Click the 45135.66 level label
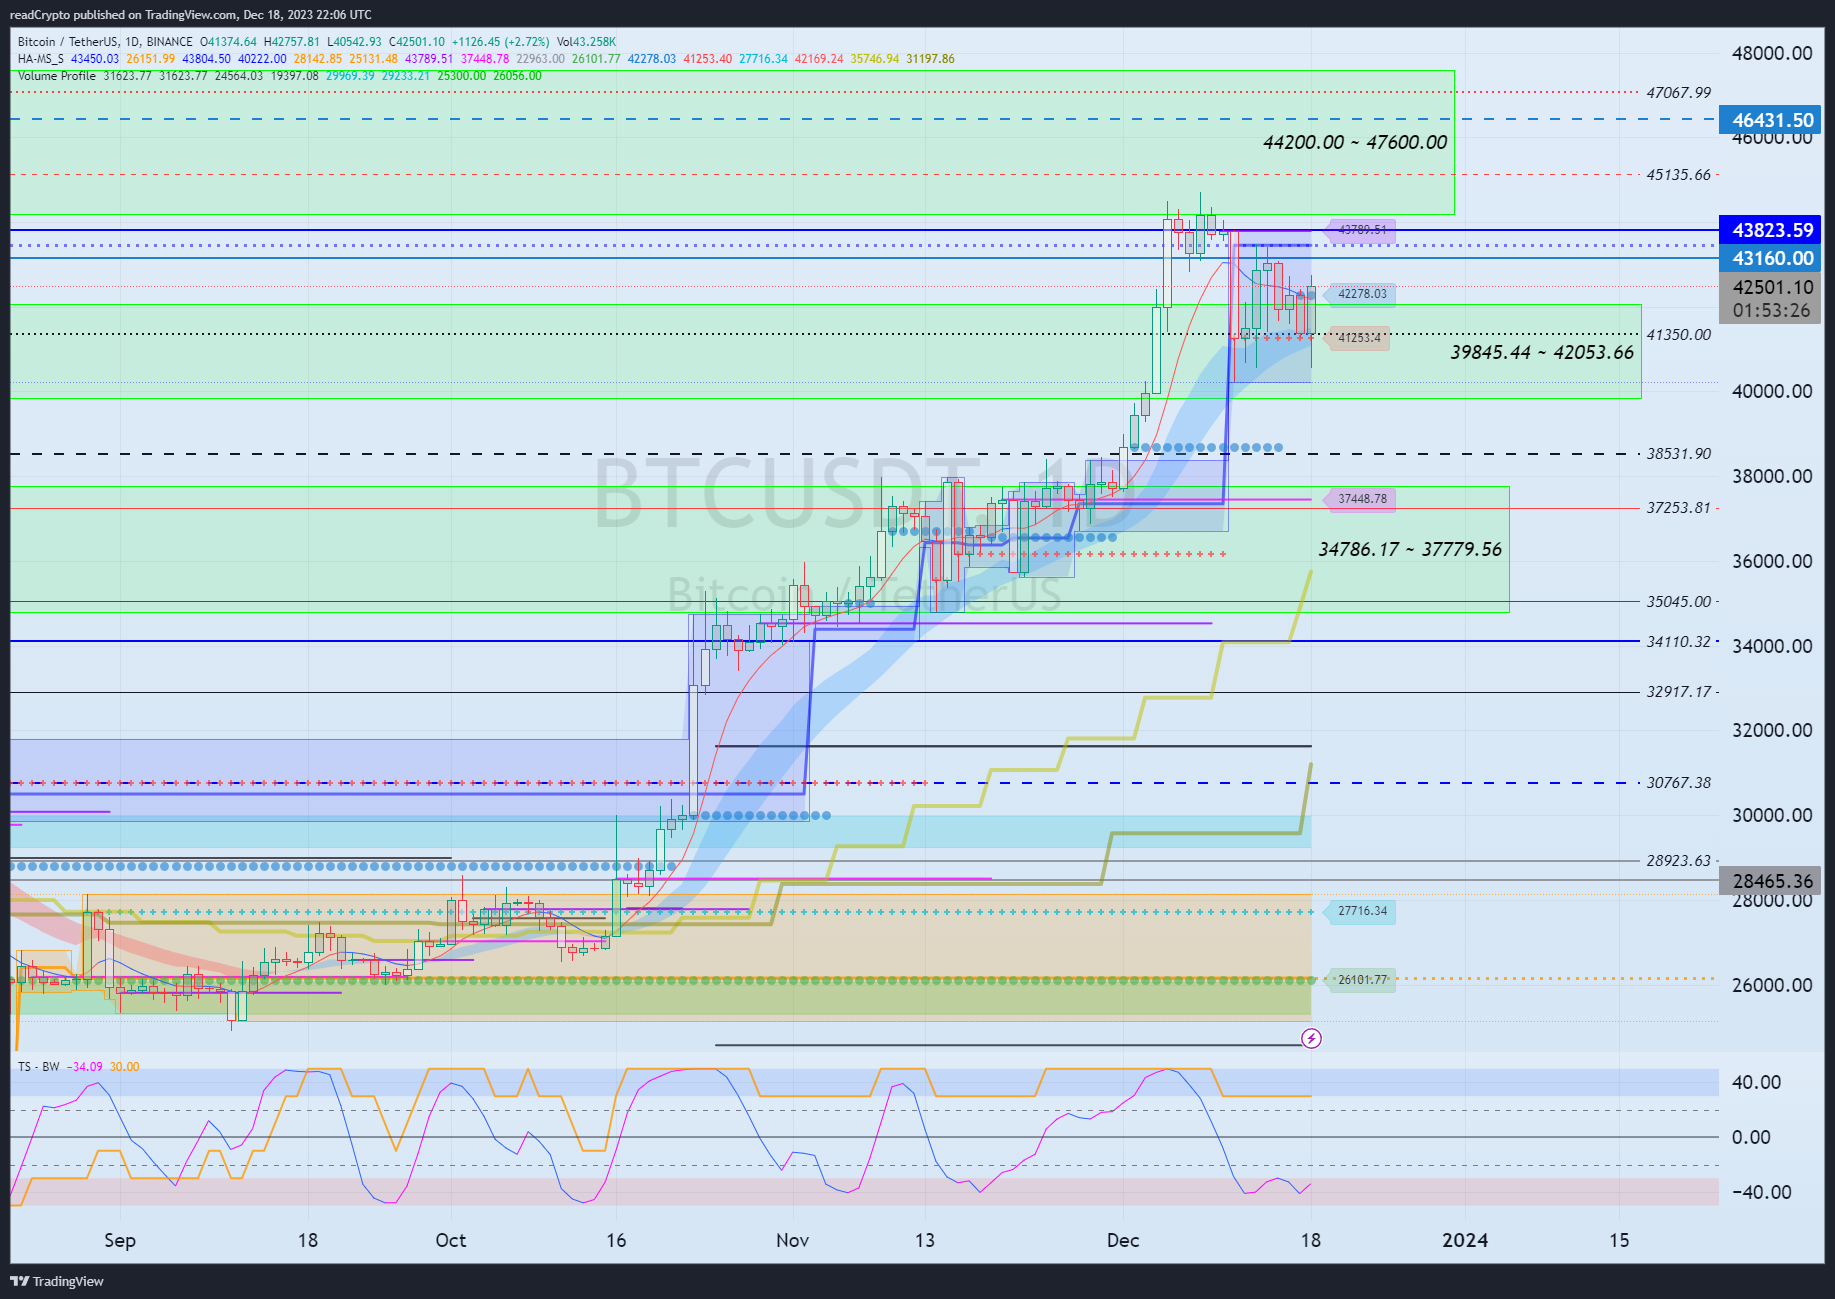Viewport: 1835px width, 1299px height. (x=1679, y=174)
